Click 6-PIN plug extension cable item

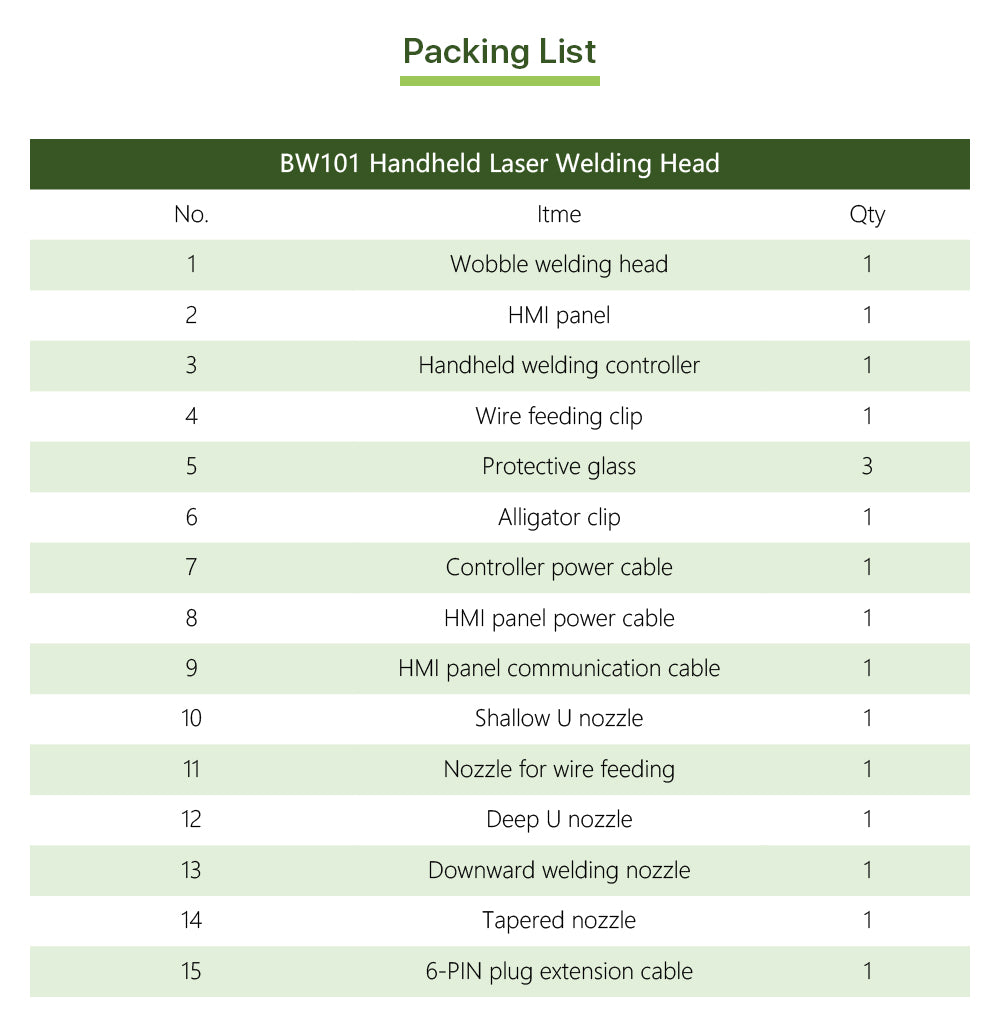click(559, 971)
